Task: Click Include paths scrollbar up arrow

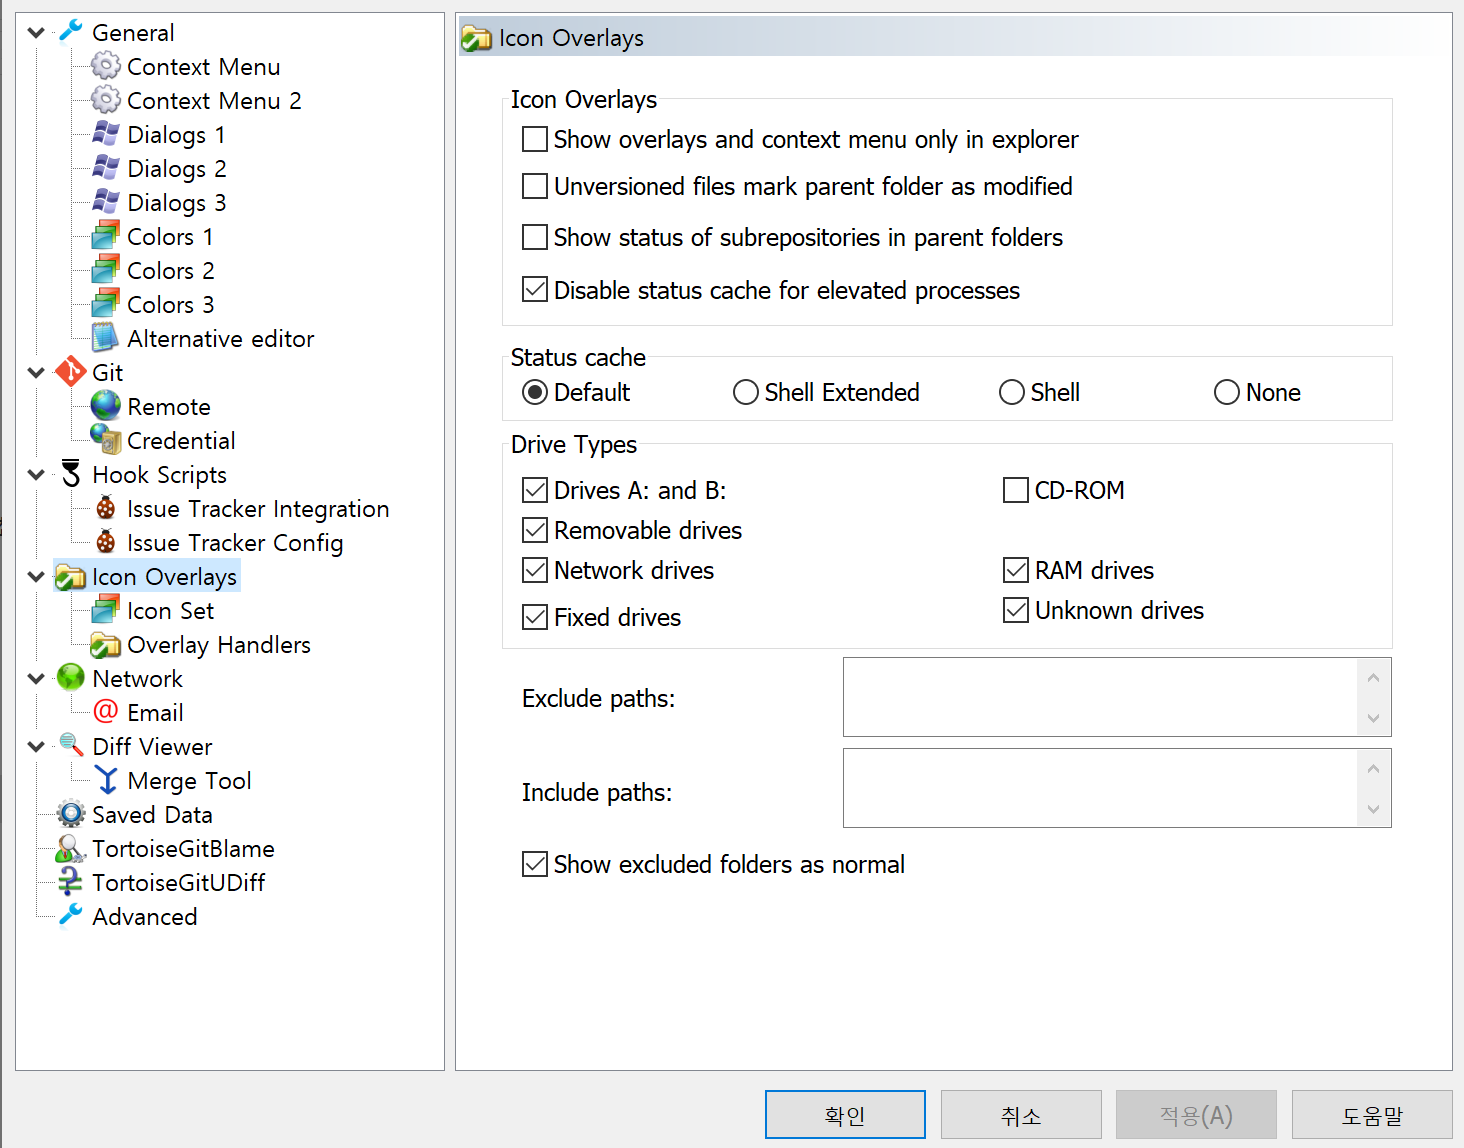Action: (1373, 768)
